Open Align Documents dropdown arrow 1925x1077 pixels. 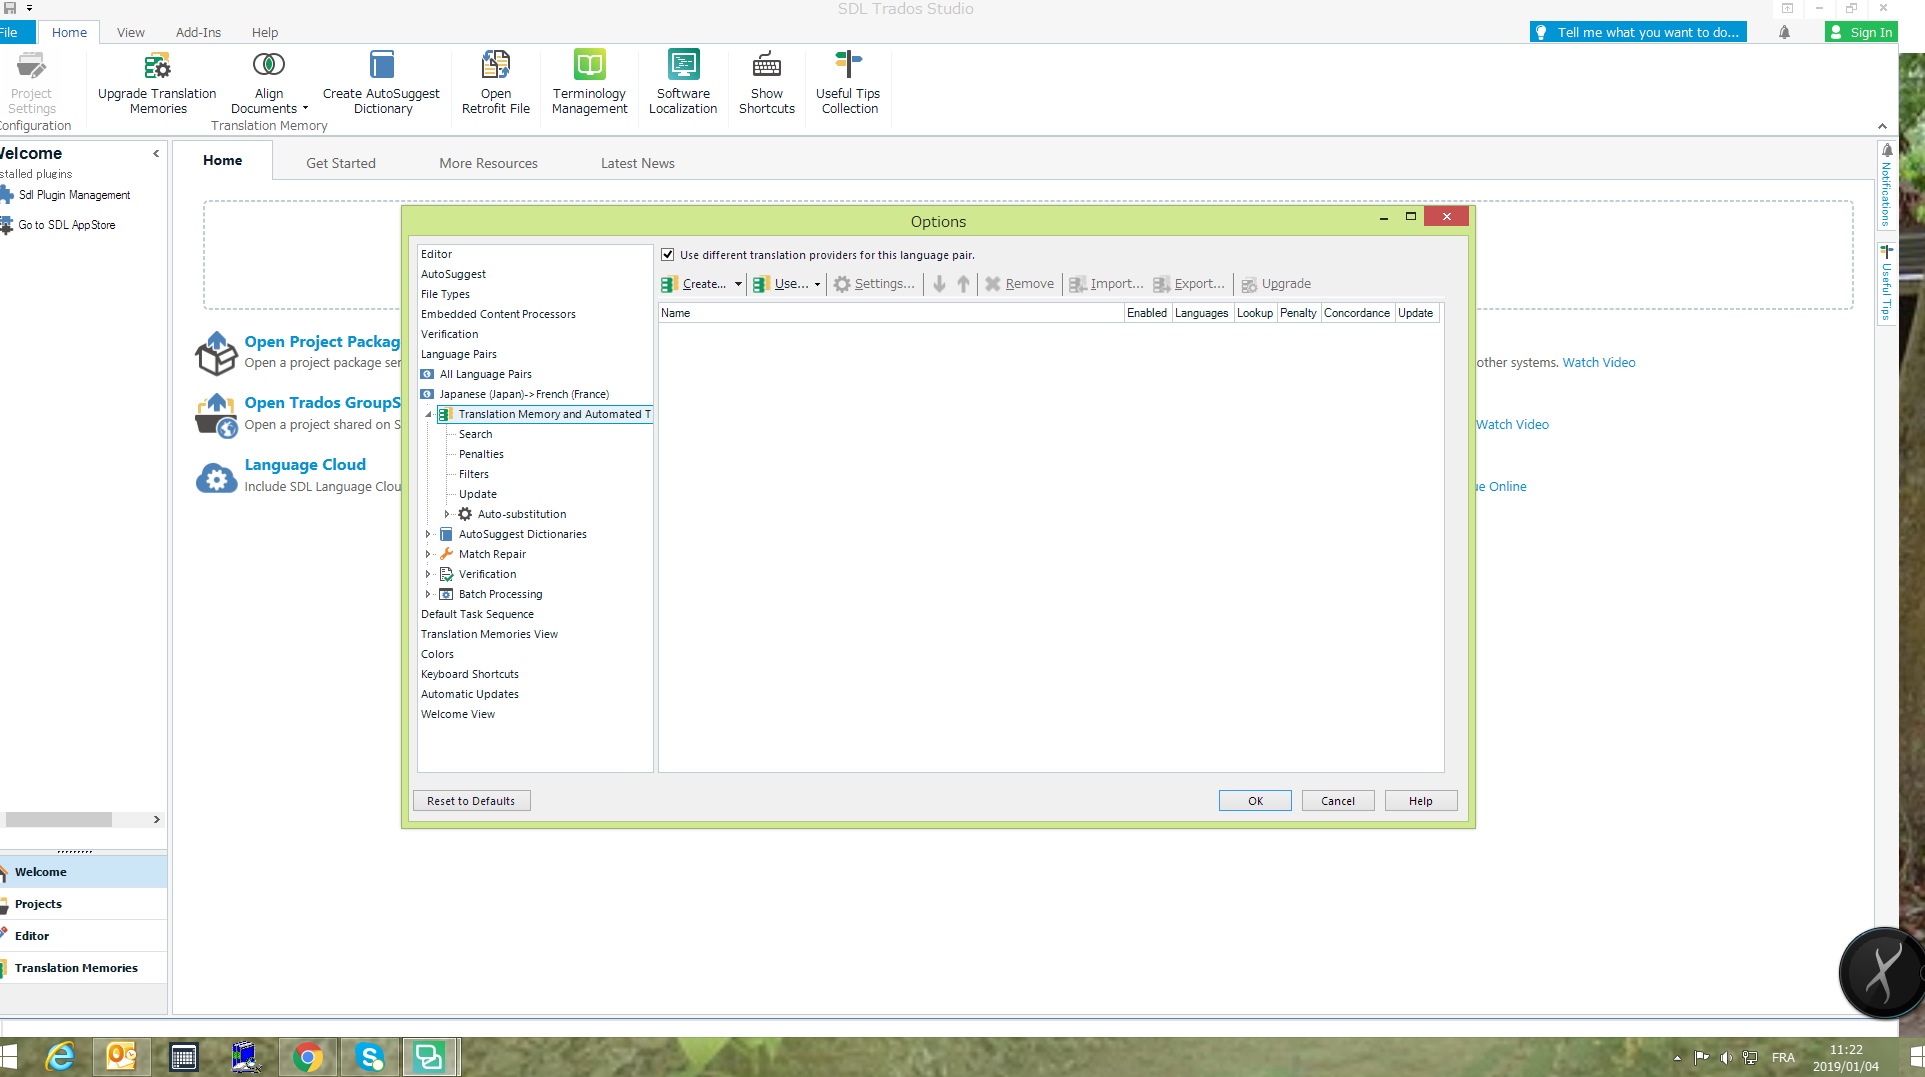tap(305, 108)
